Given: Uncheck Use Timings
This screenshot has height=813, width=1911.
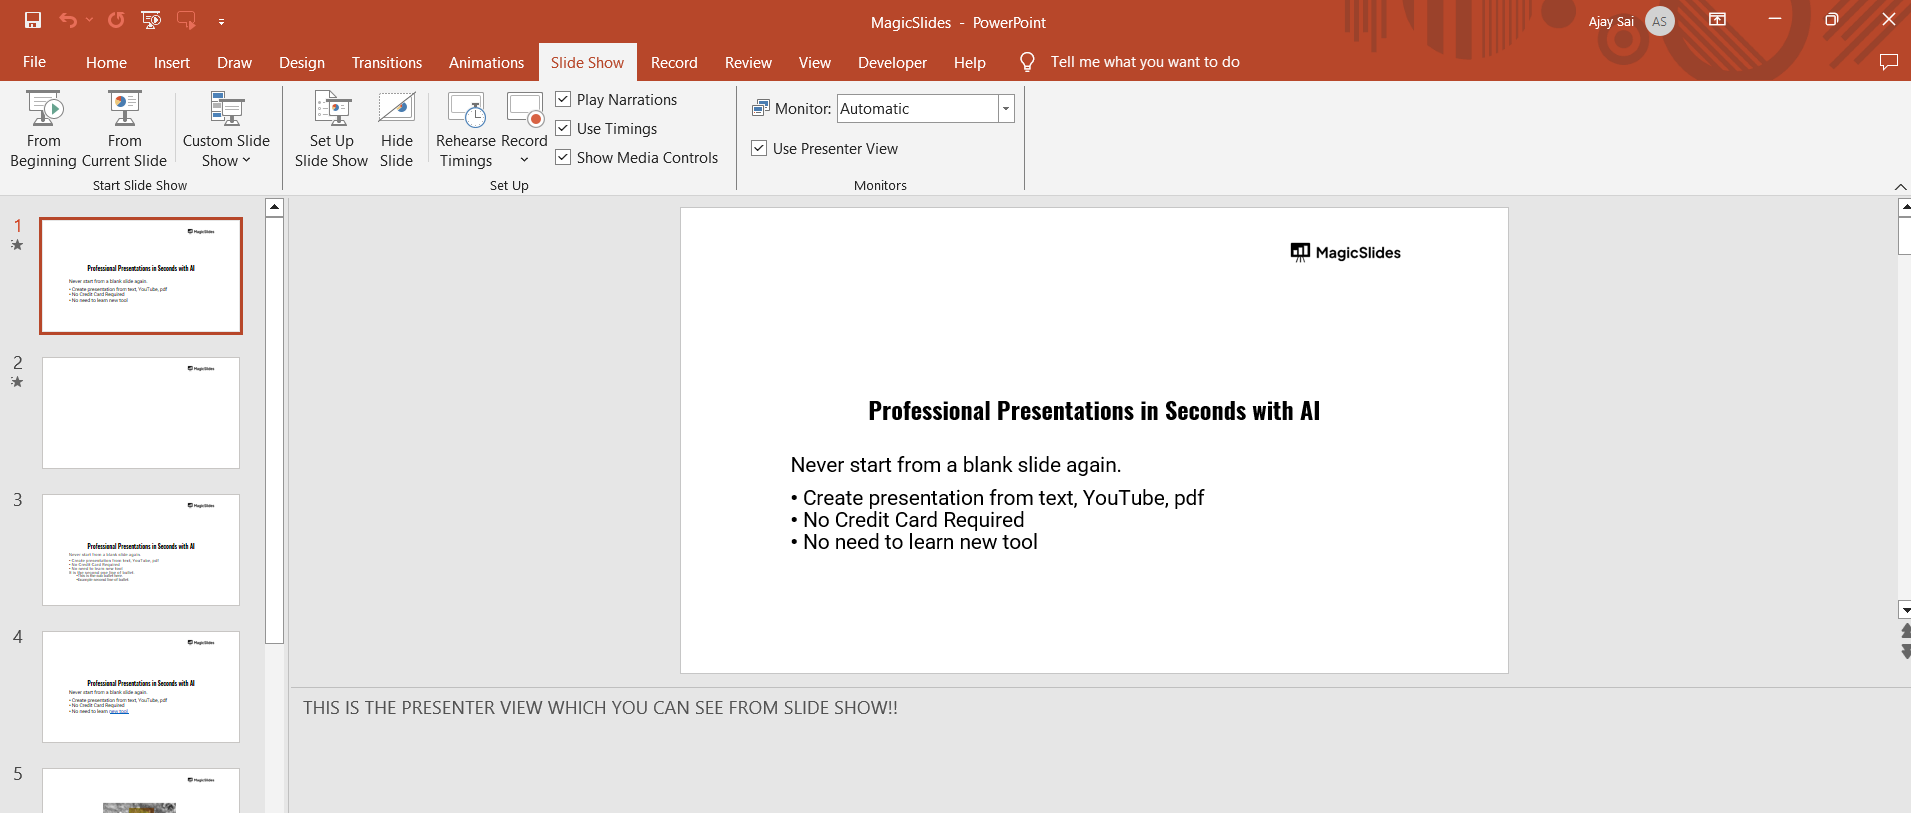Looking at the screenshot, I should click(563, 128).
